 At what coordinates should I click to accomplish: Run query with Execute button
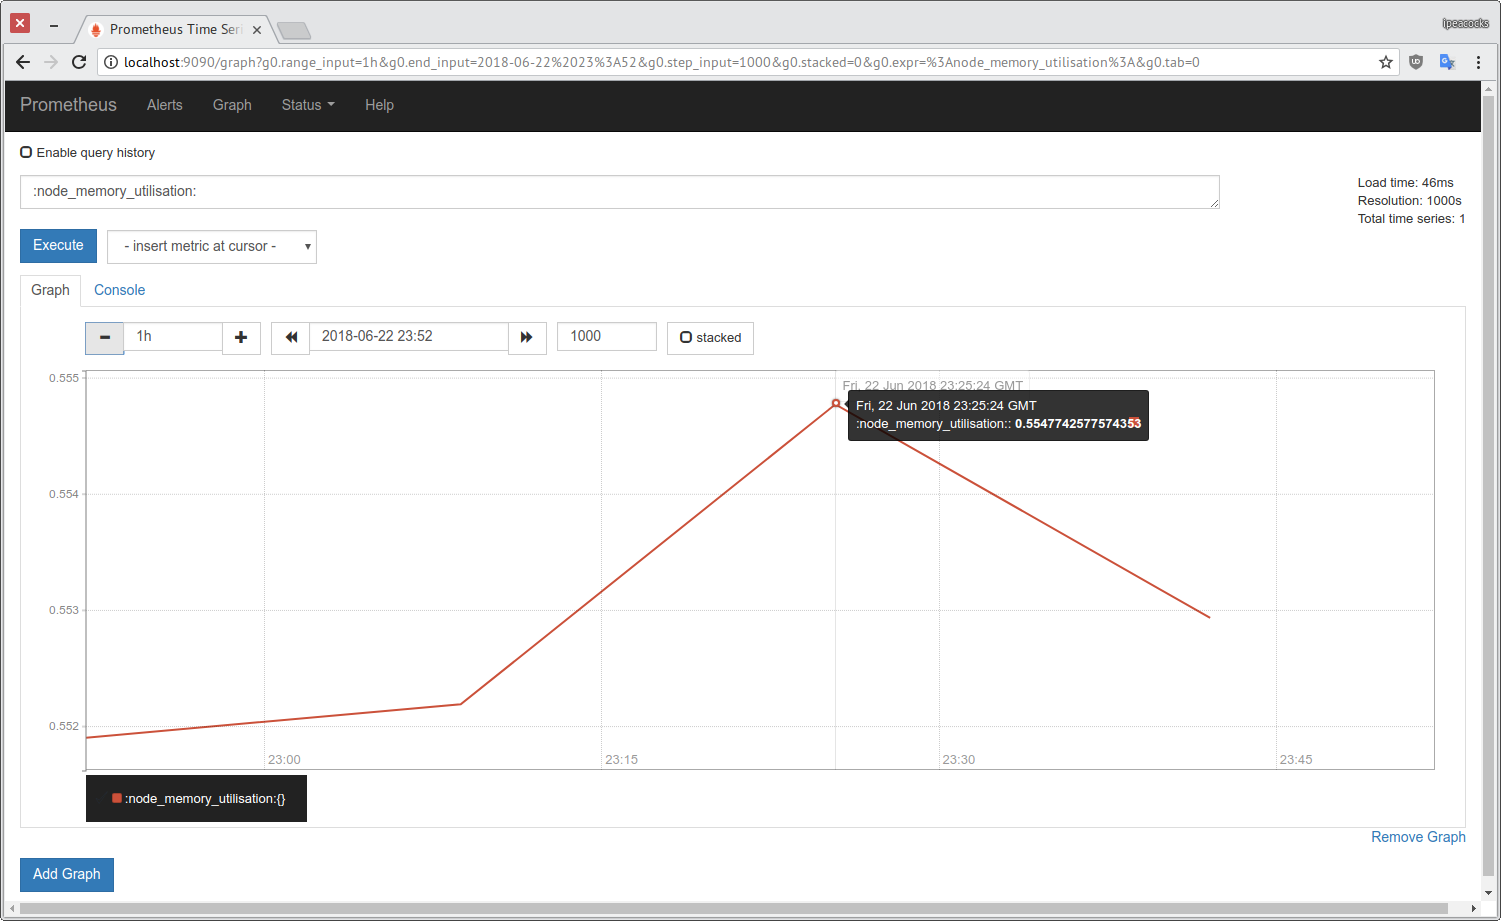(58, 245)
